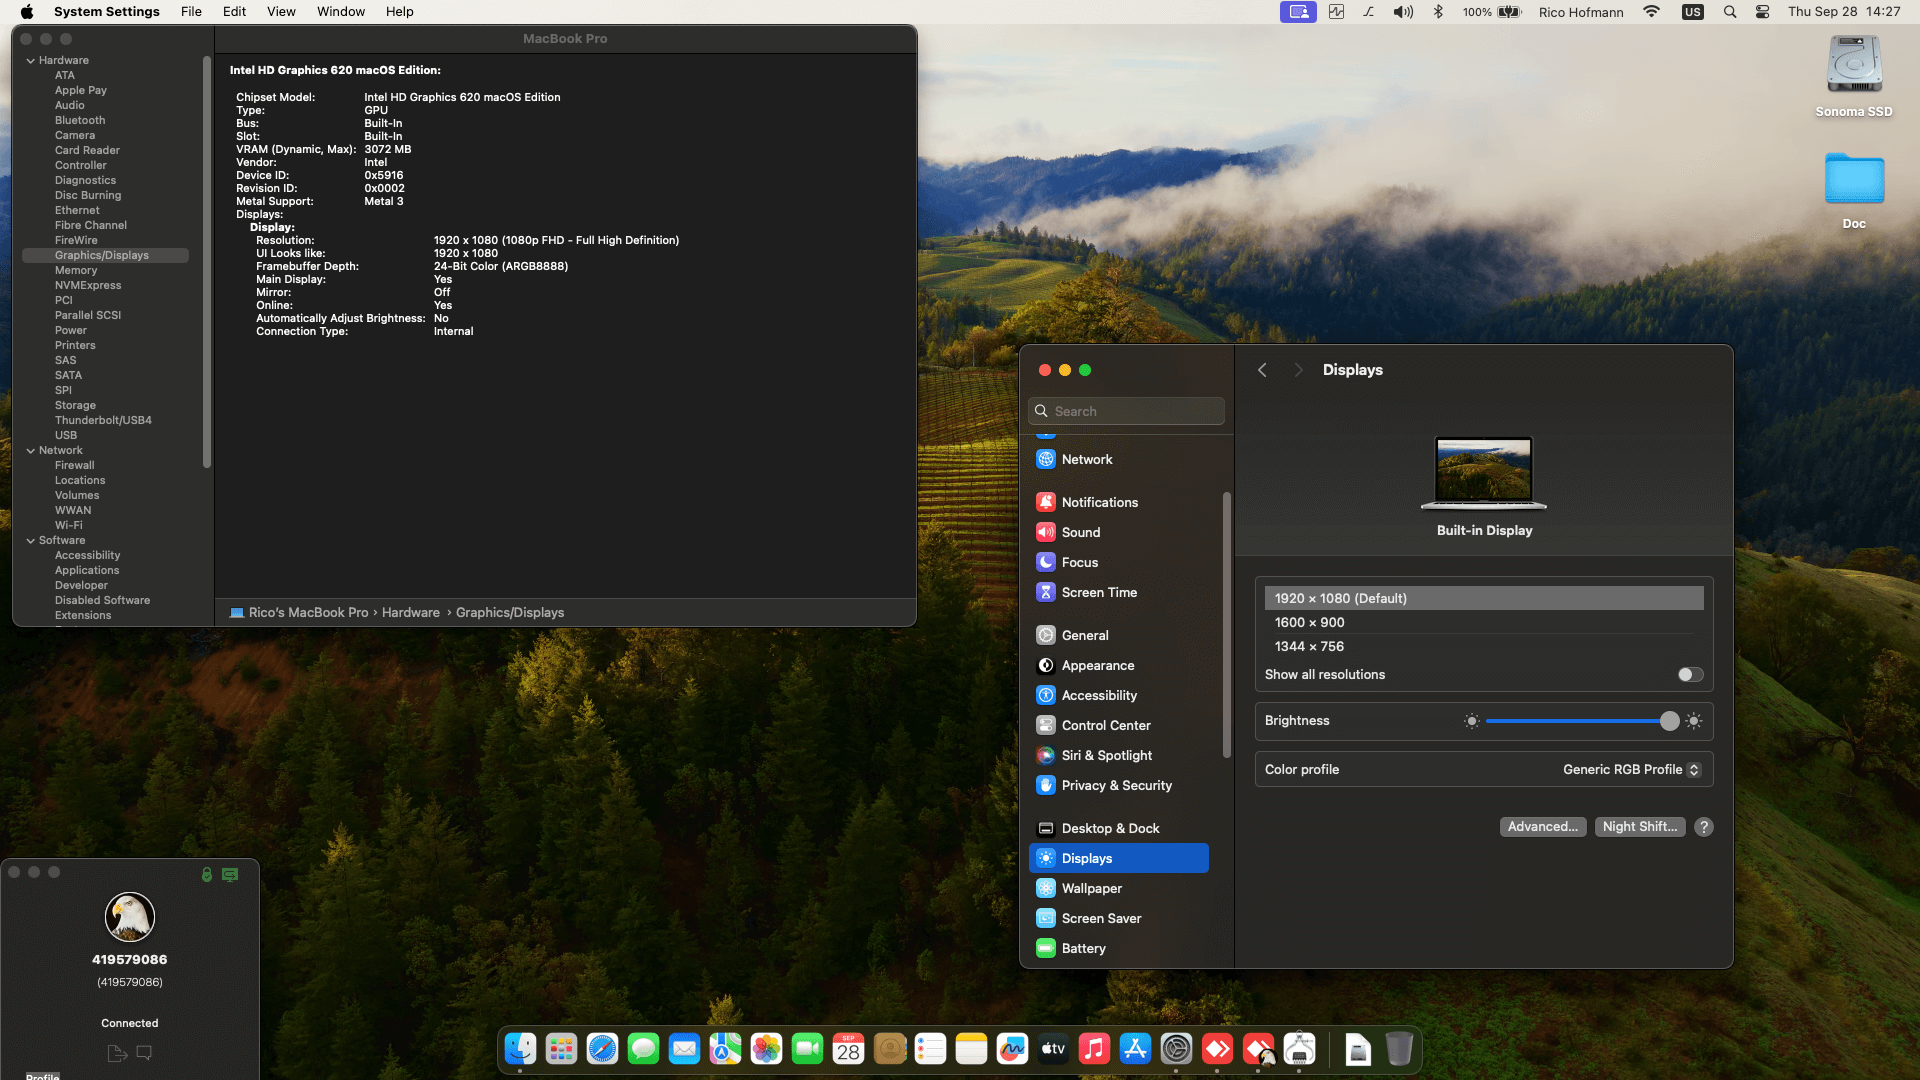
Task: Collapse the Software tree section
Action: (x=31, y=541)
